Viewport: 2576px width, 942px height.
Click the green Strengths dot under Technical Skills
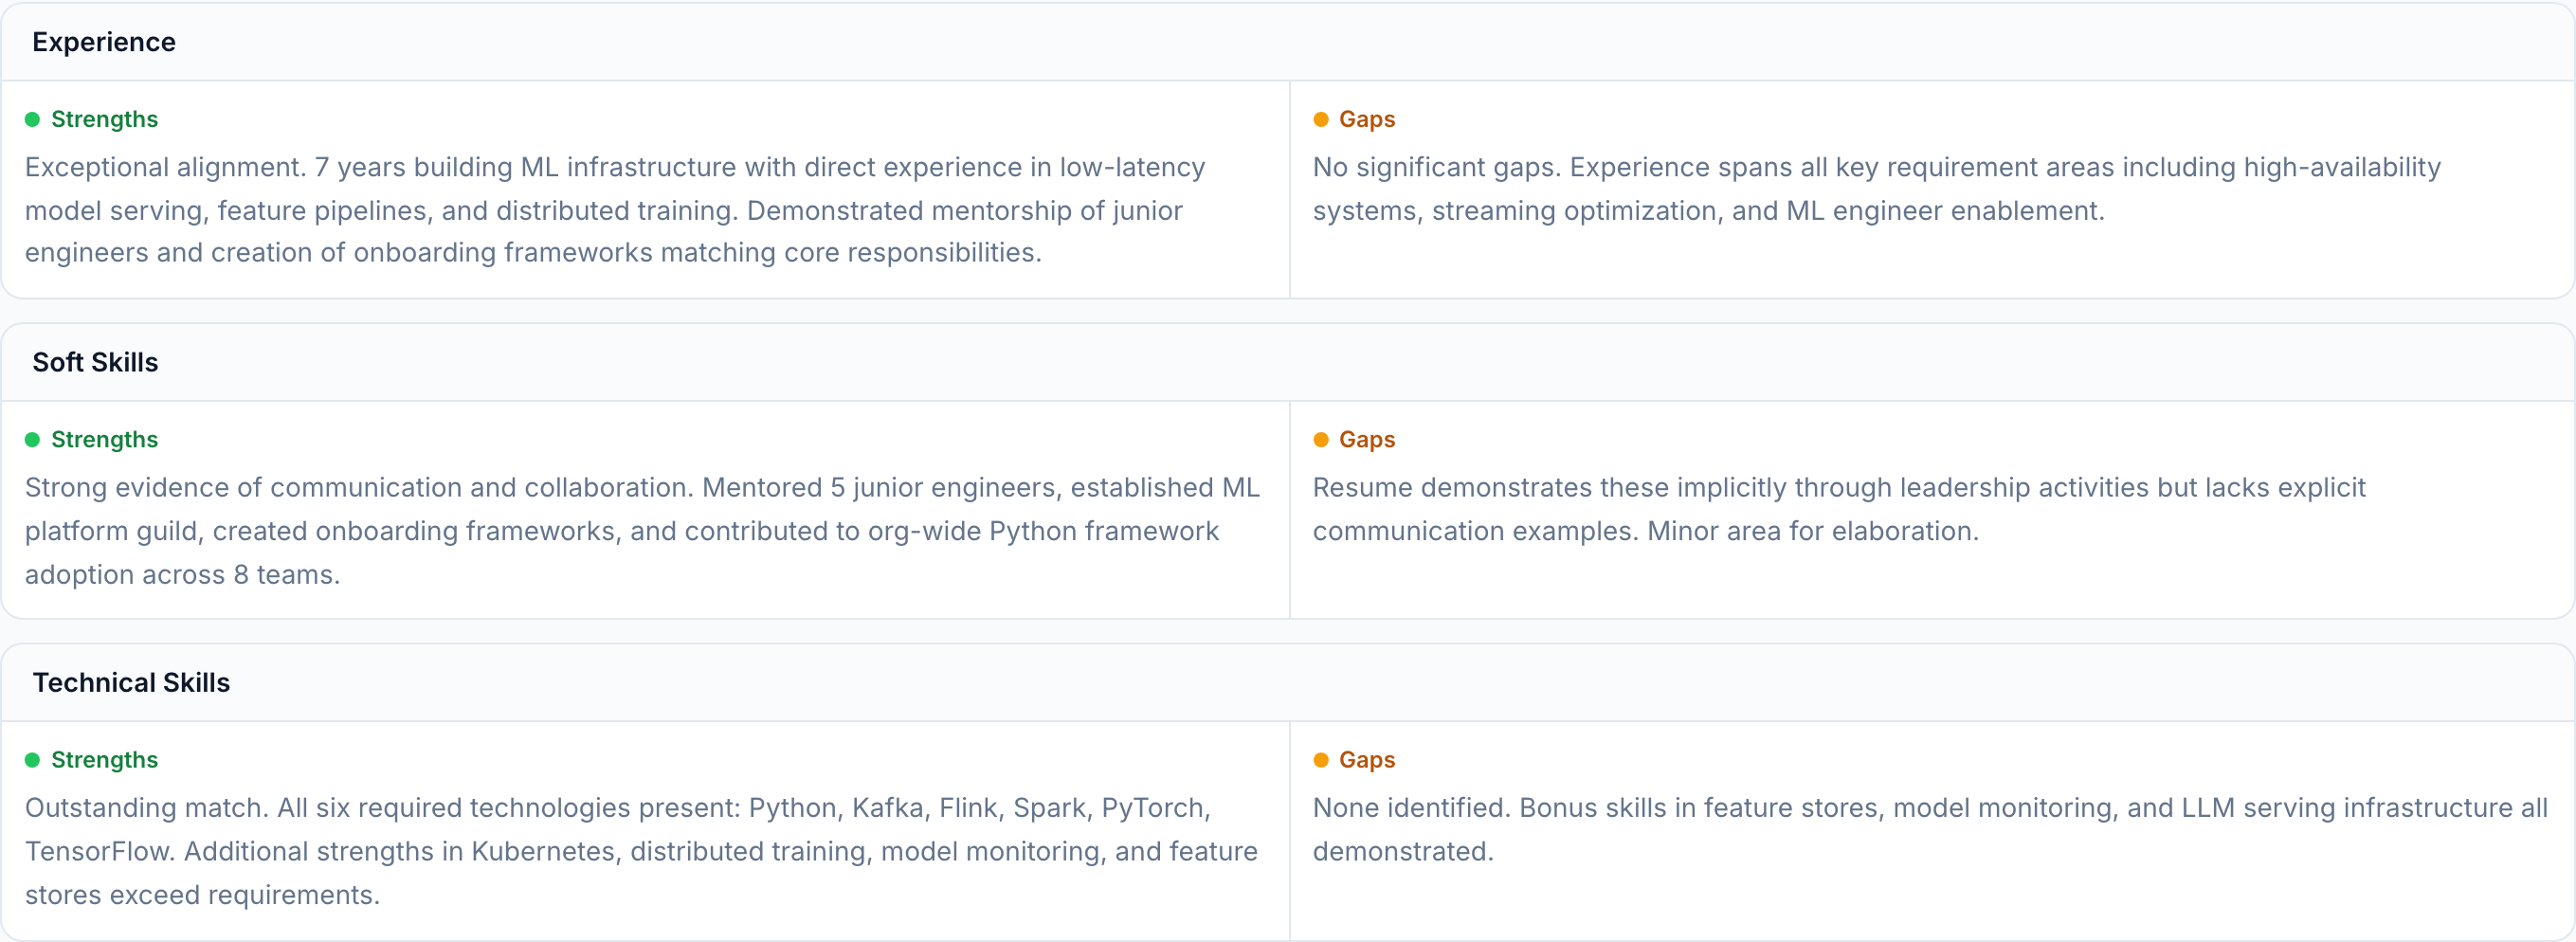pyautogui.click(x=32, y=760)
